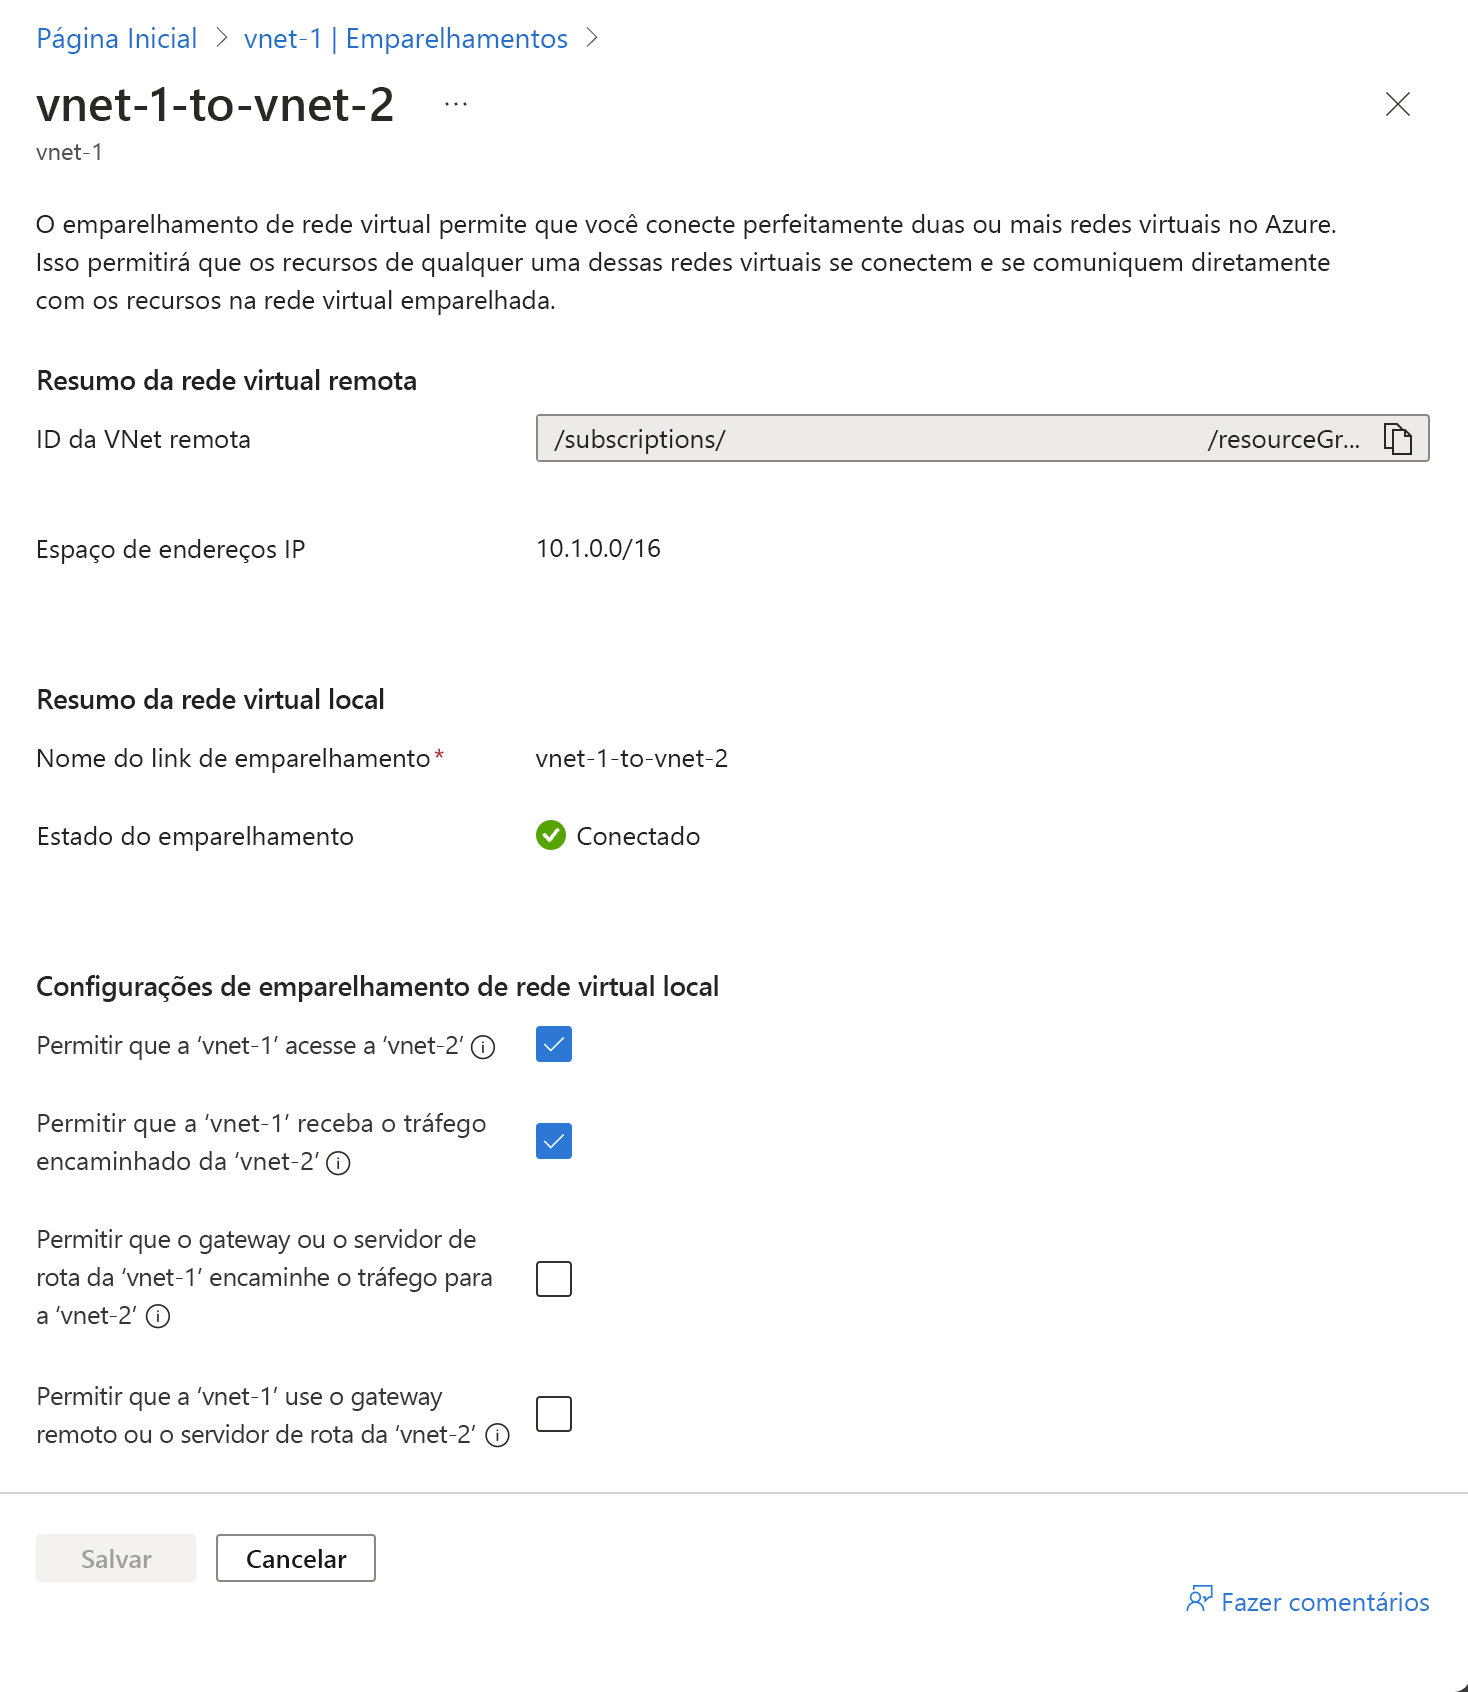Show info for remote gateway usage option
Viewport: 1468px width, 1692px height.
pos(497,1436)
